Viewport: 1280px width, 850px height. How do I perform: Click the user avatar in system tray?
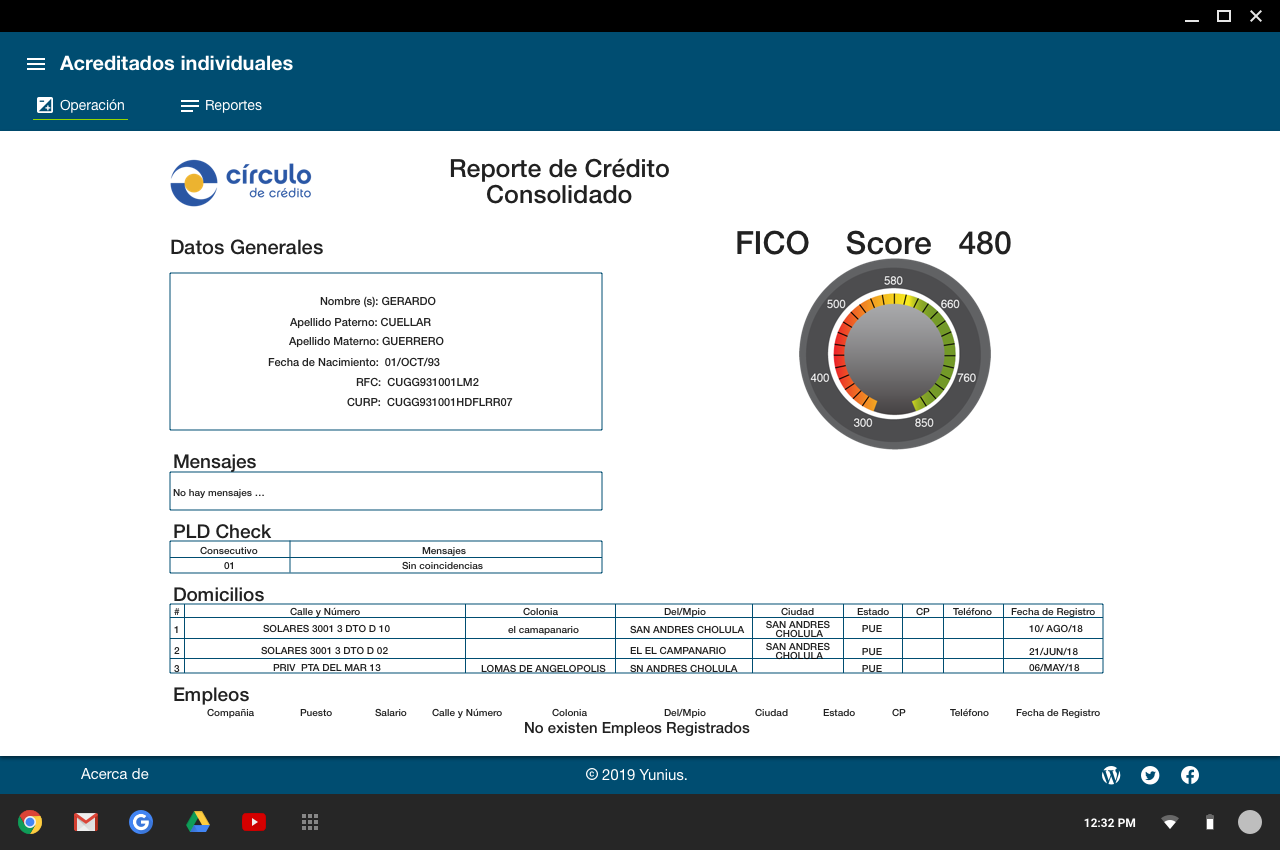1250,822
